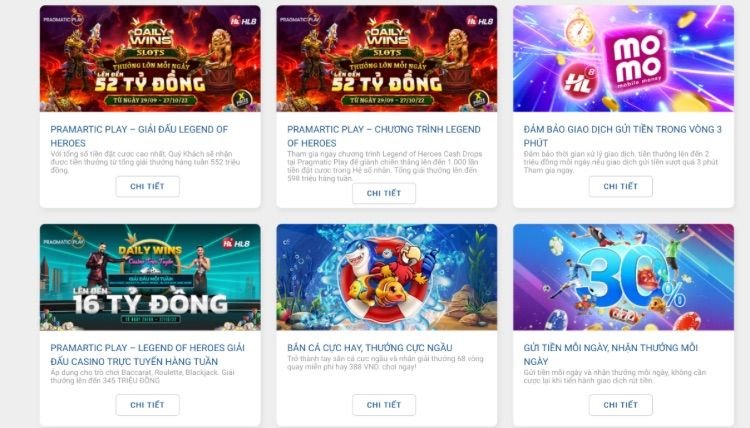Click the title Pramartic Play – Giải đấu Legend of Heroes
The image size is (750, 428).
click(x=139, y=136)
